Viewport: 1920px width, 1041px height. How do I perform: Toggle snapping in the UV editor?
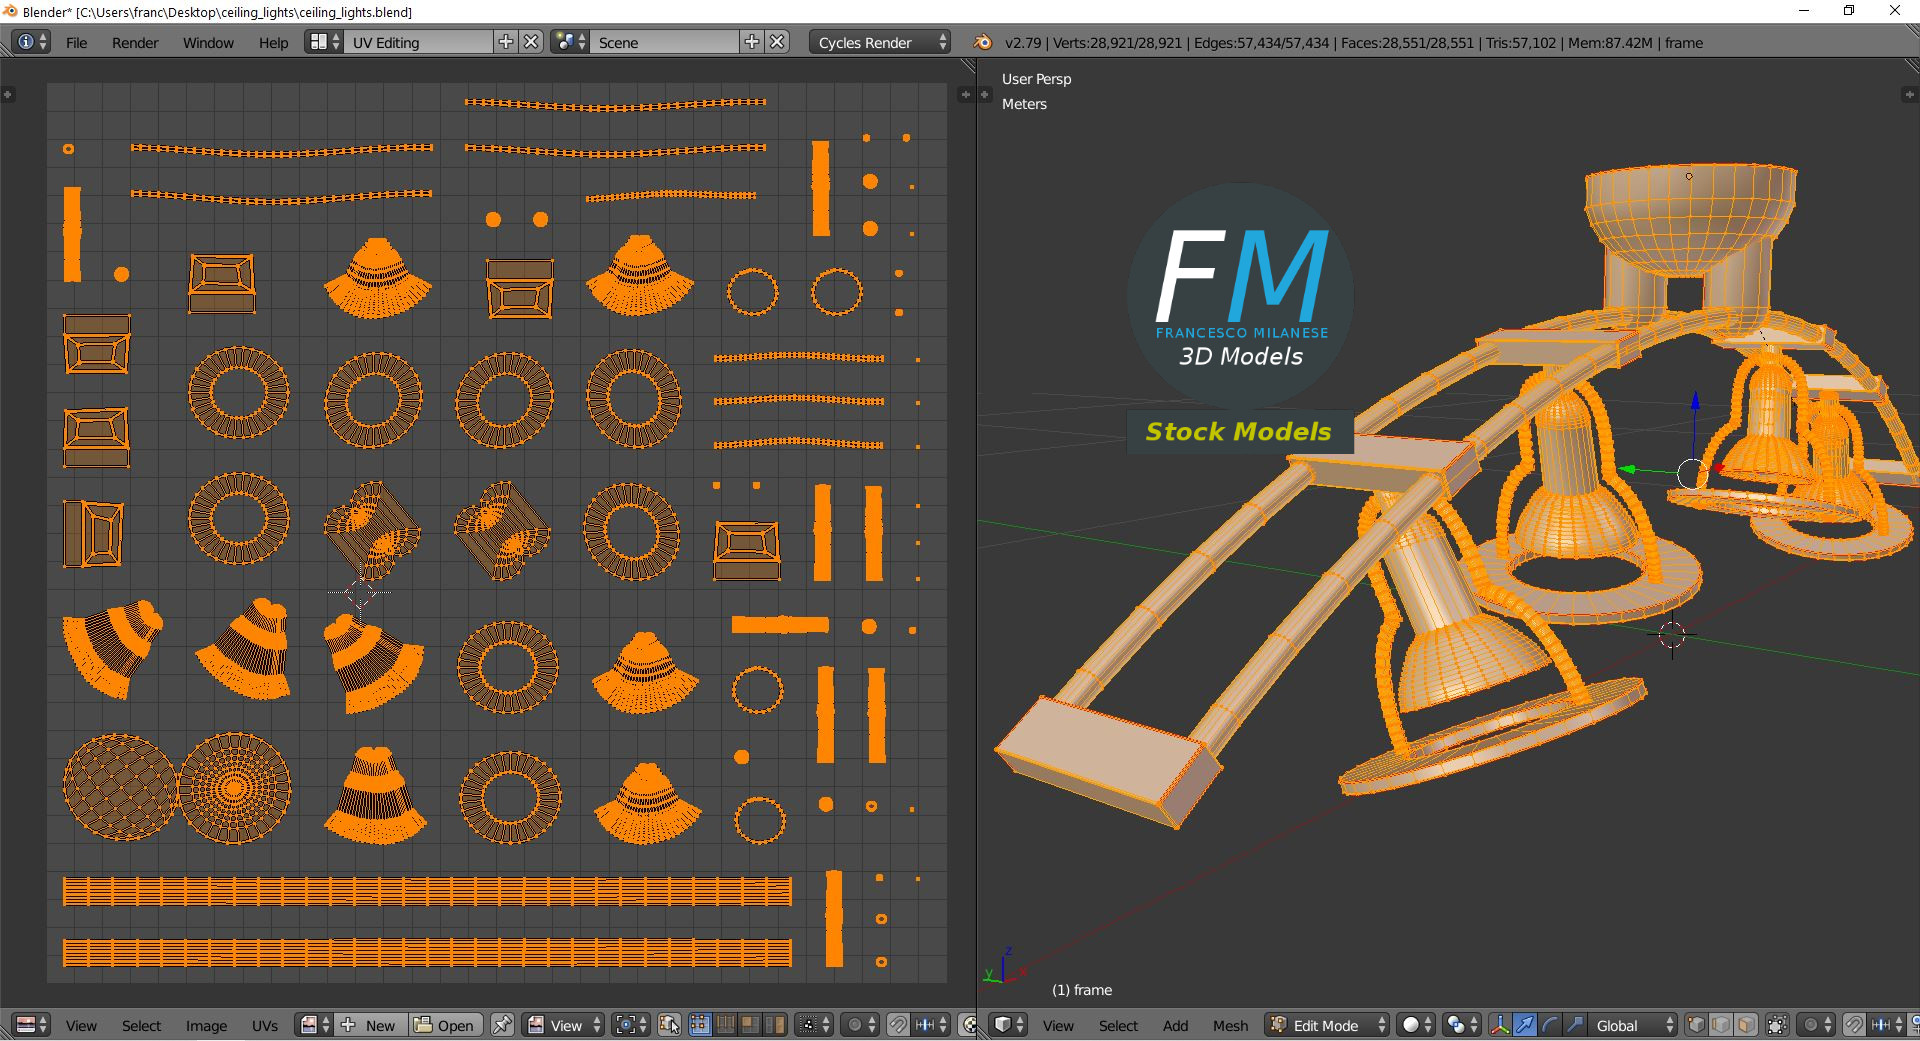(x=898, y=1025)
